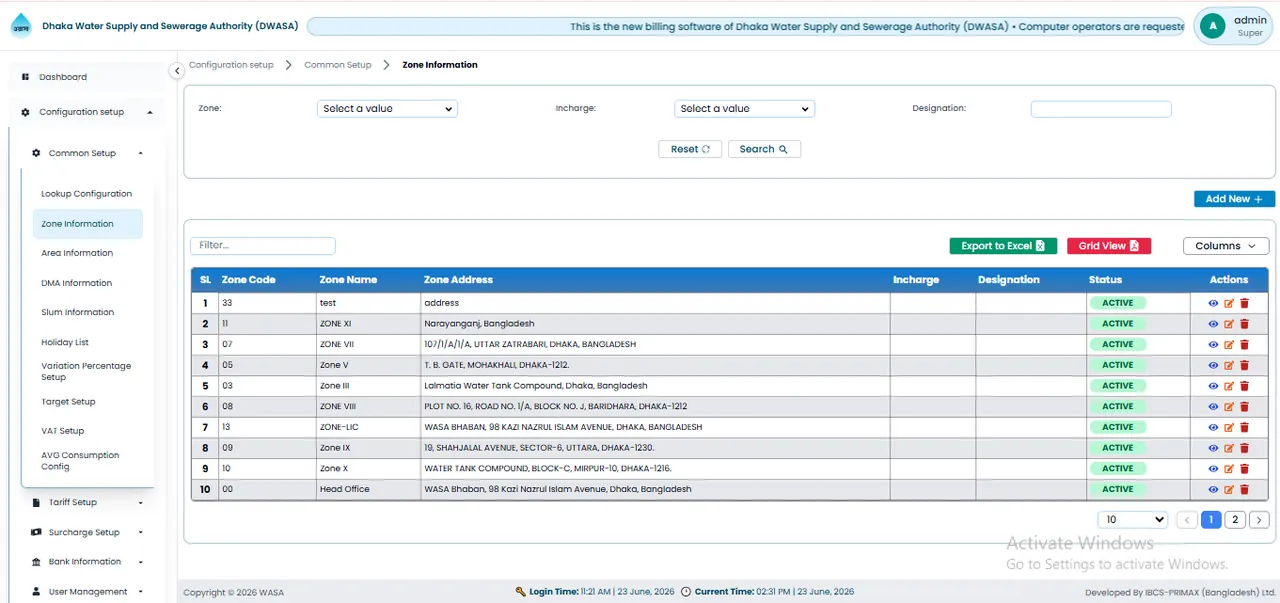Image resolution: width=1280 pixels, height=603 pixels.
Task: Edit the Head Office row
Action: (x=1229, y=489)
